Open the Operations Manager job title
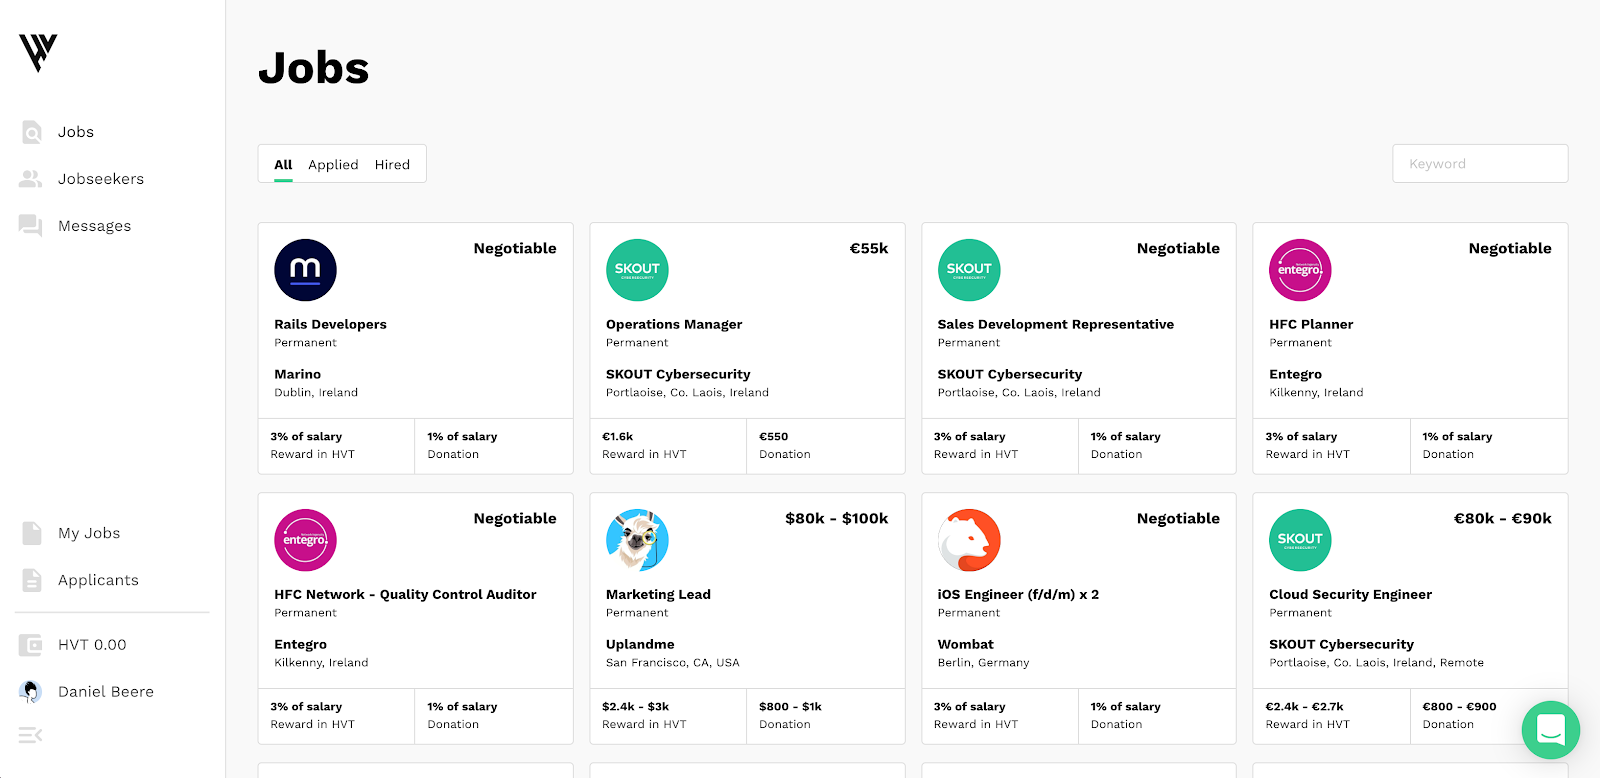 [674, 324]
